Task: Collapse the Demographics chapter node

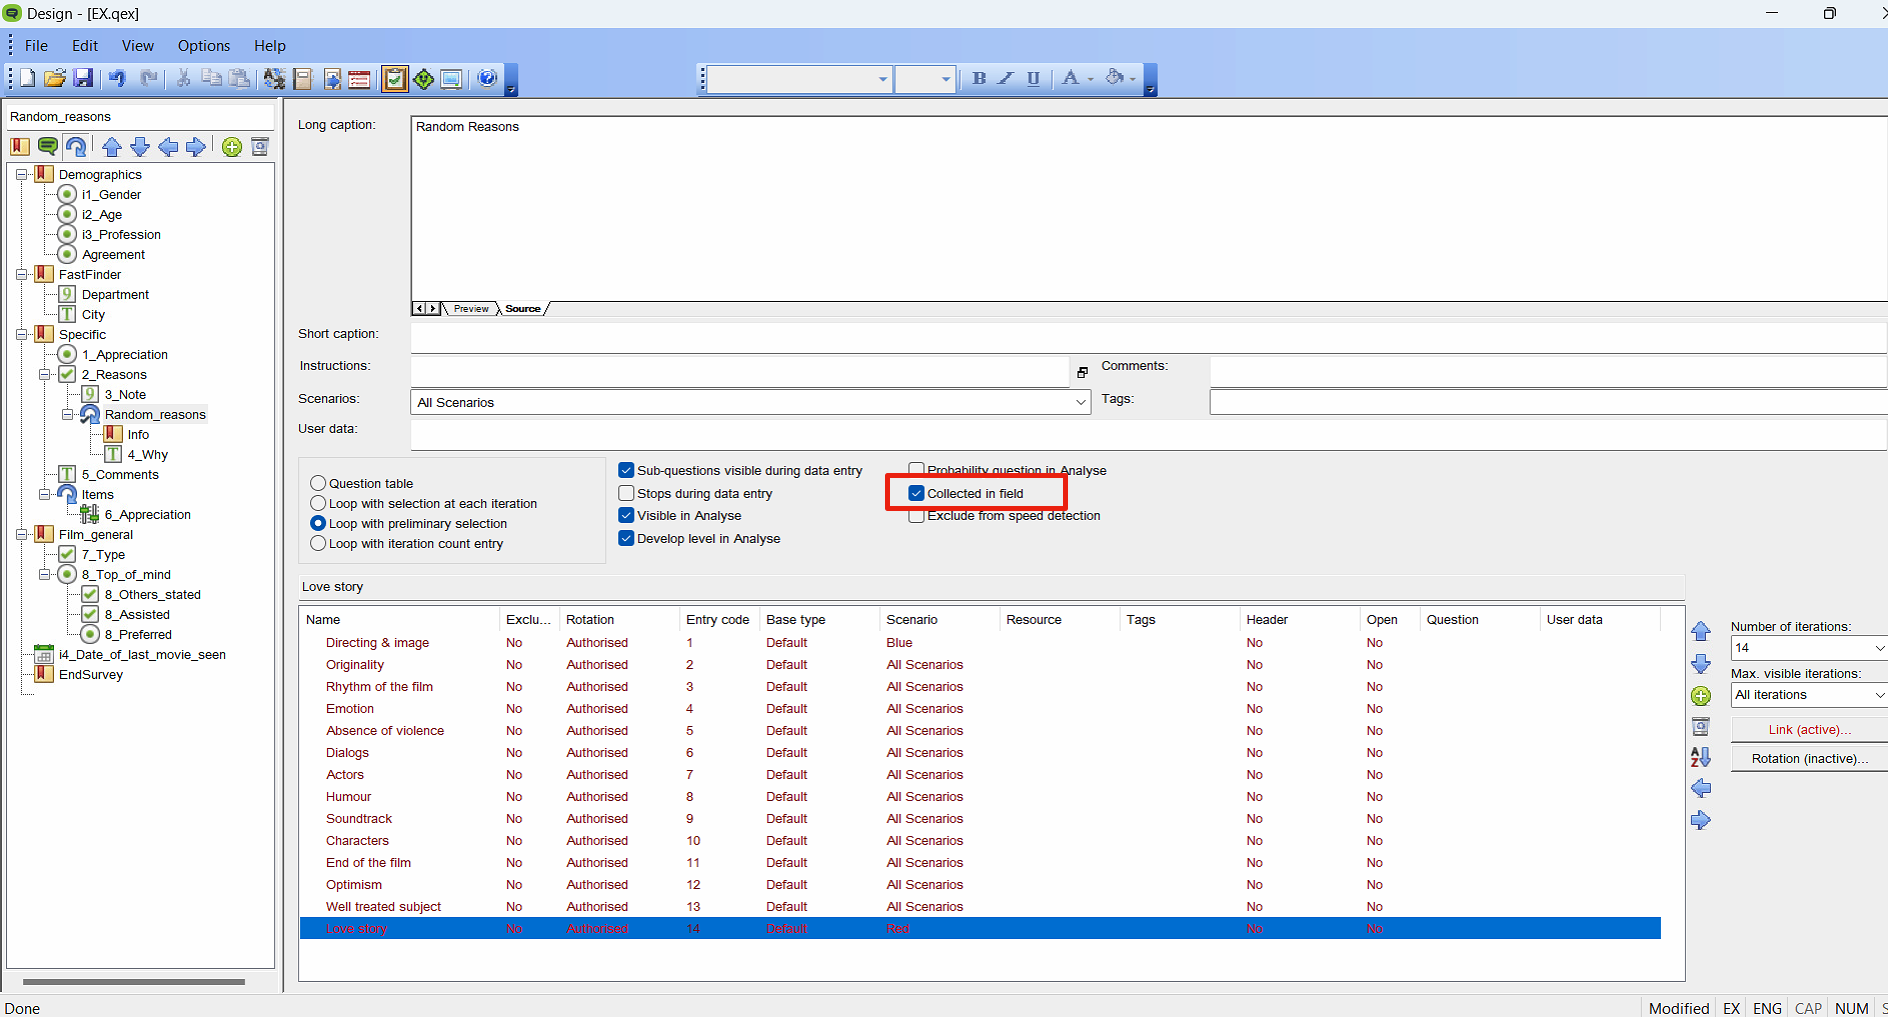Action: pyautogui.click(x=21, y=174)
